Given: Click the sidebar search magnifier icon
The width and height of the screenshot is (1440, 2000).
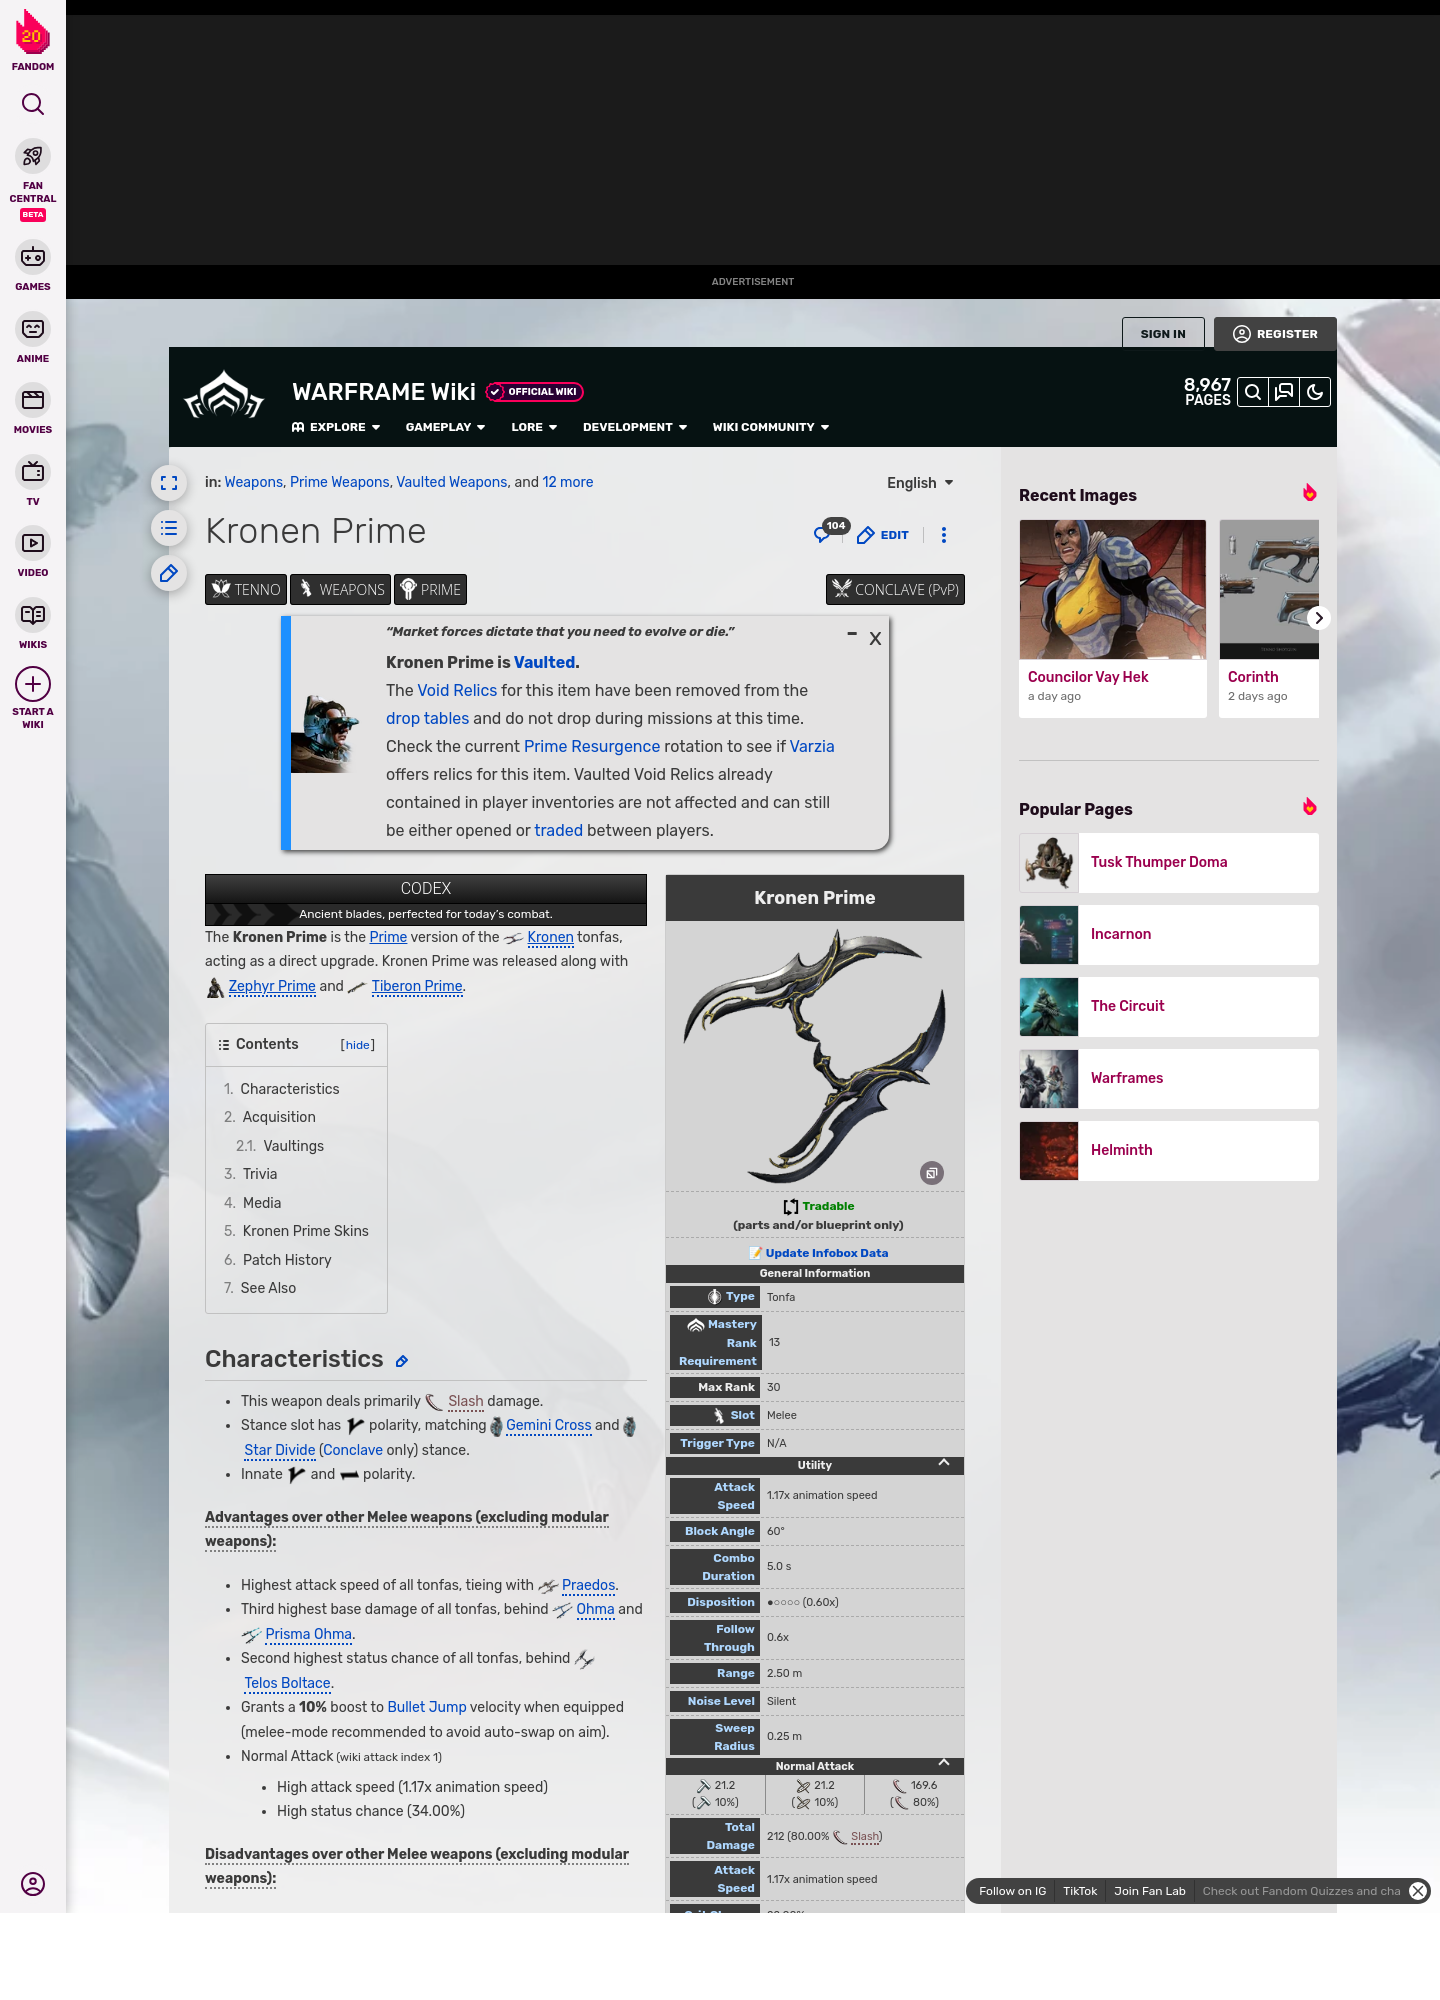Looking at the screenshot, I should tap(33, 104).
